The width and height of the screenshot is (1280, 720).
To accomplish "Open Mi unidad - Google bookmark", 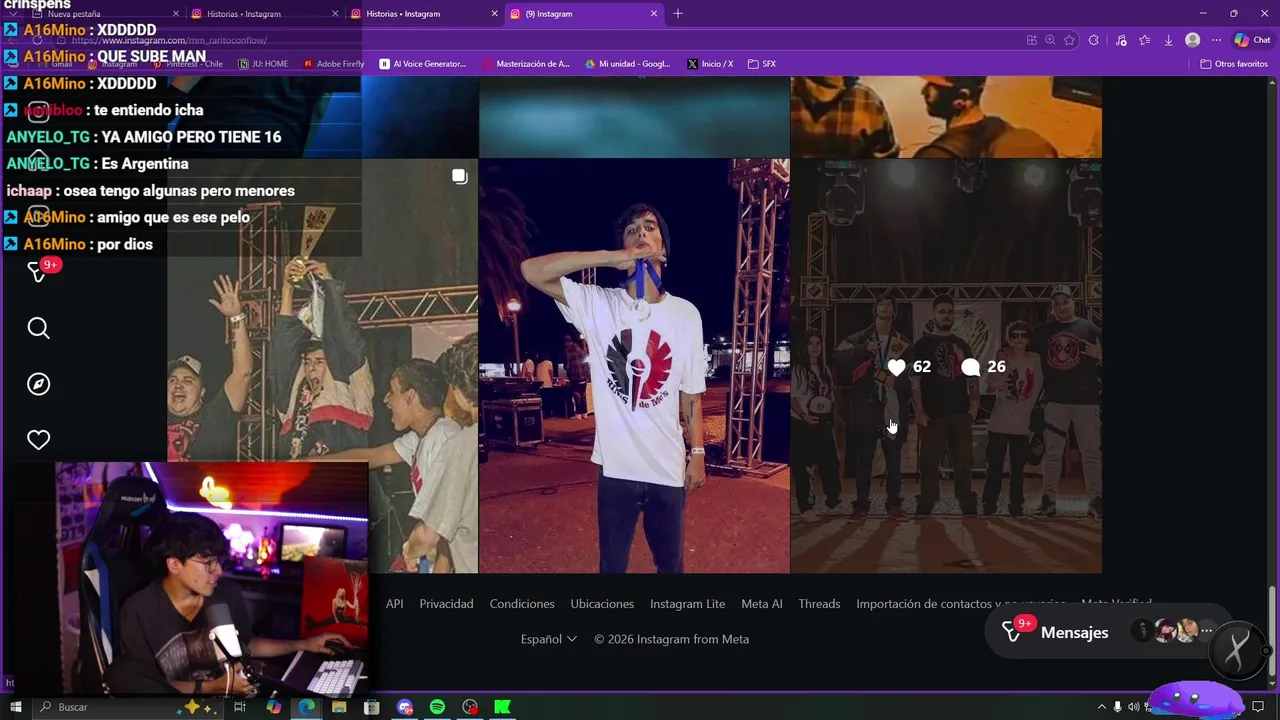I will tap(627, 64).
